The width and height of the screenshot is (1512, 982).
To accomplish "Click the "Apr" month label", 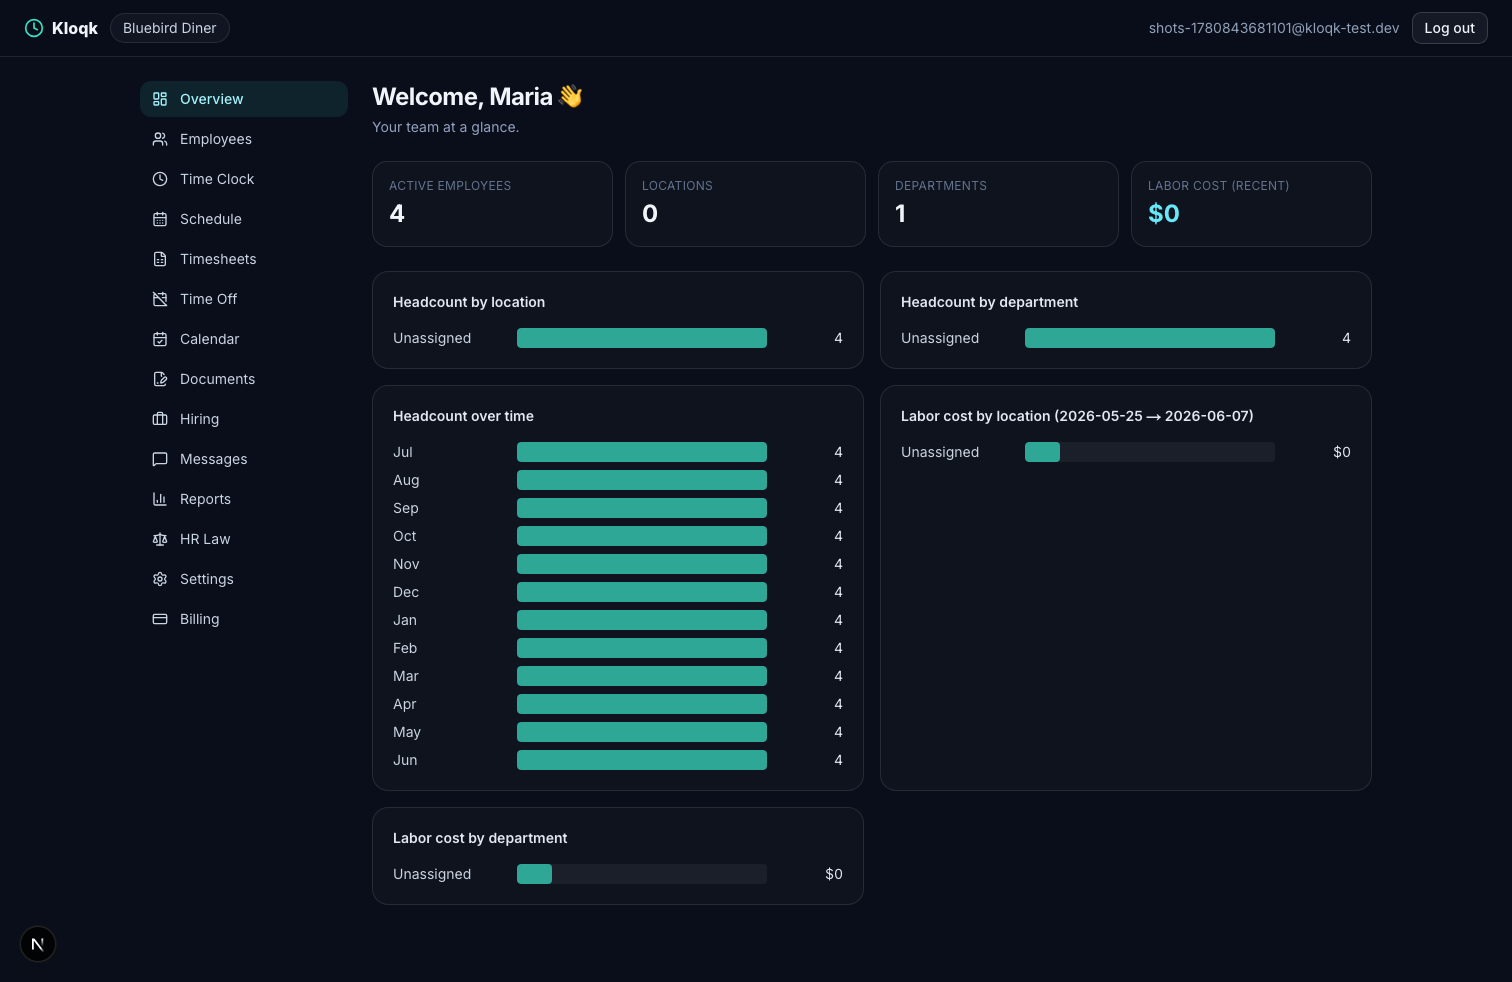I will (405, 704).
